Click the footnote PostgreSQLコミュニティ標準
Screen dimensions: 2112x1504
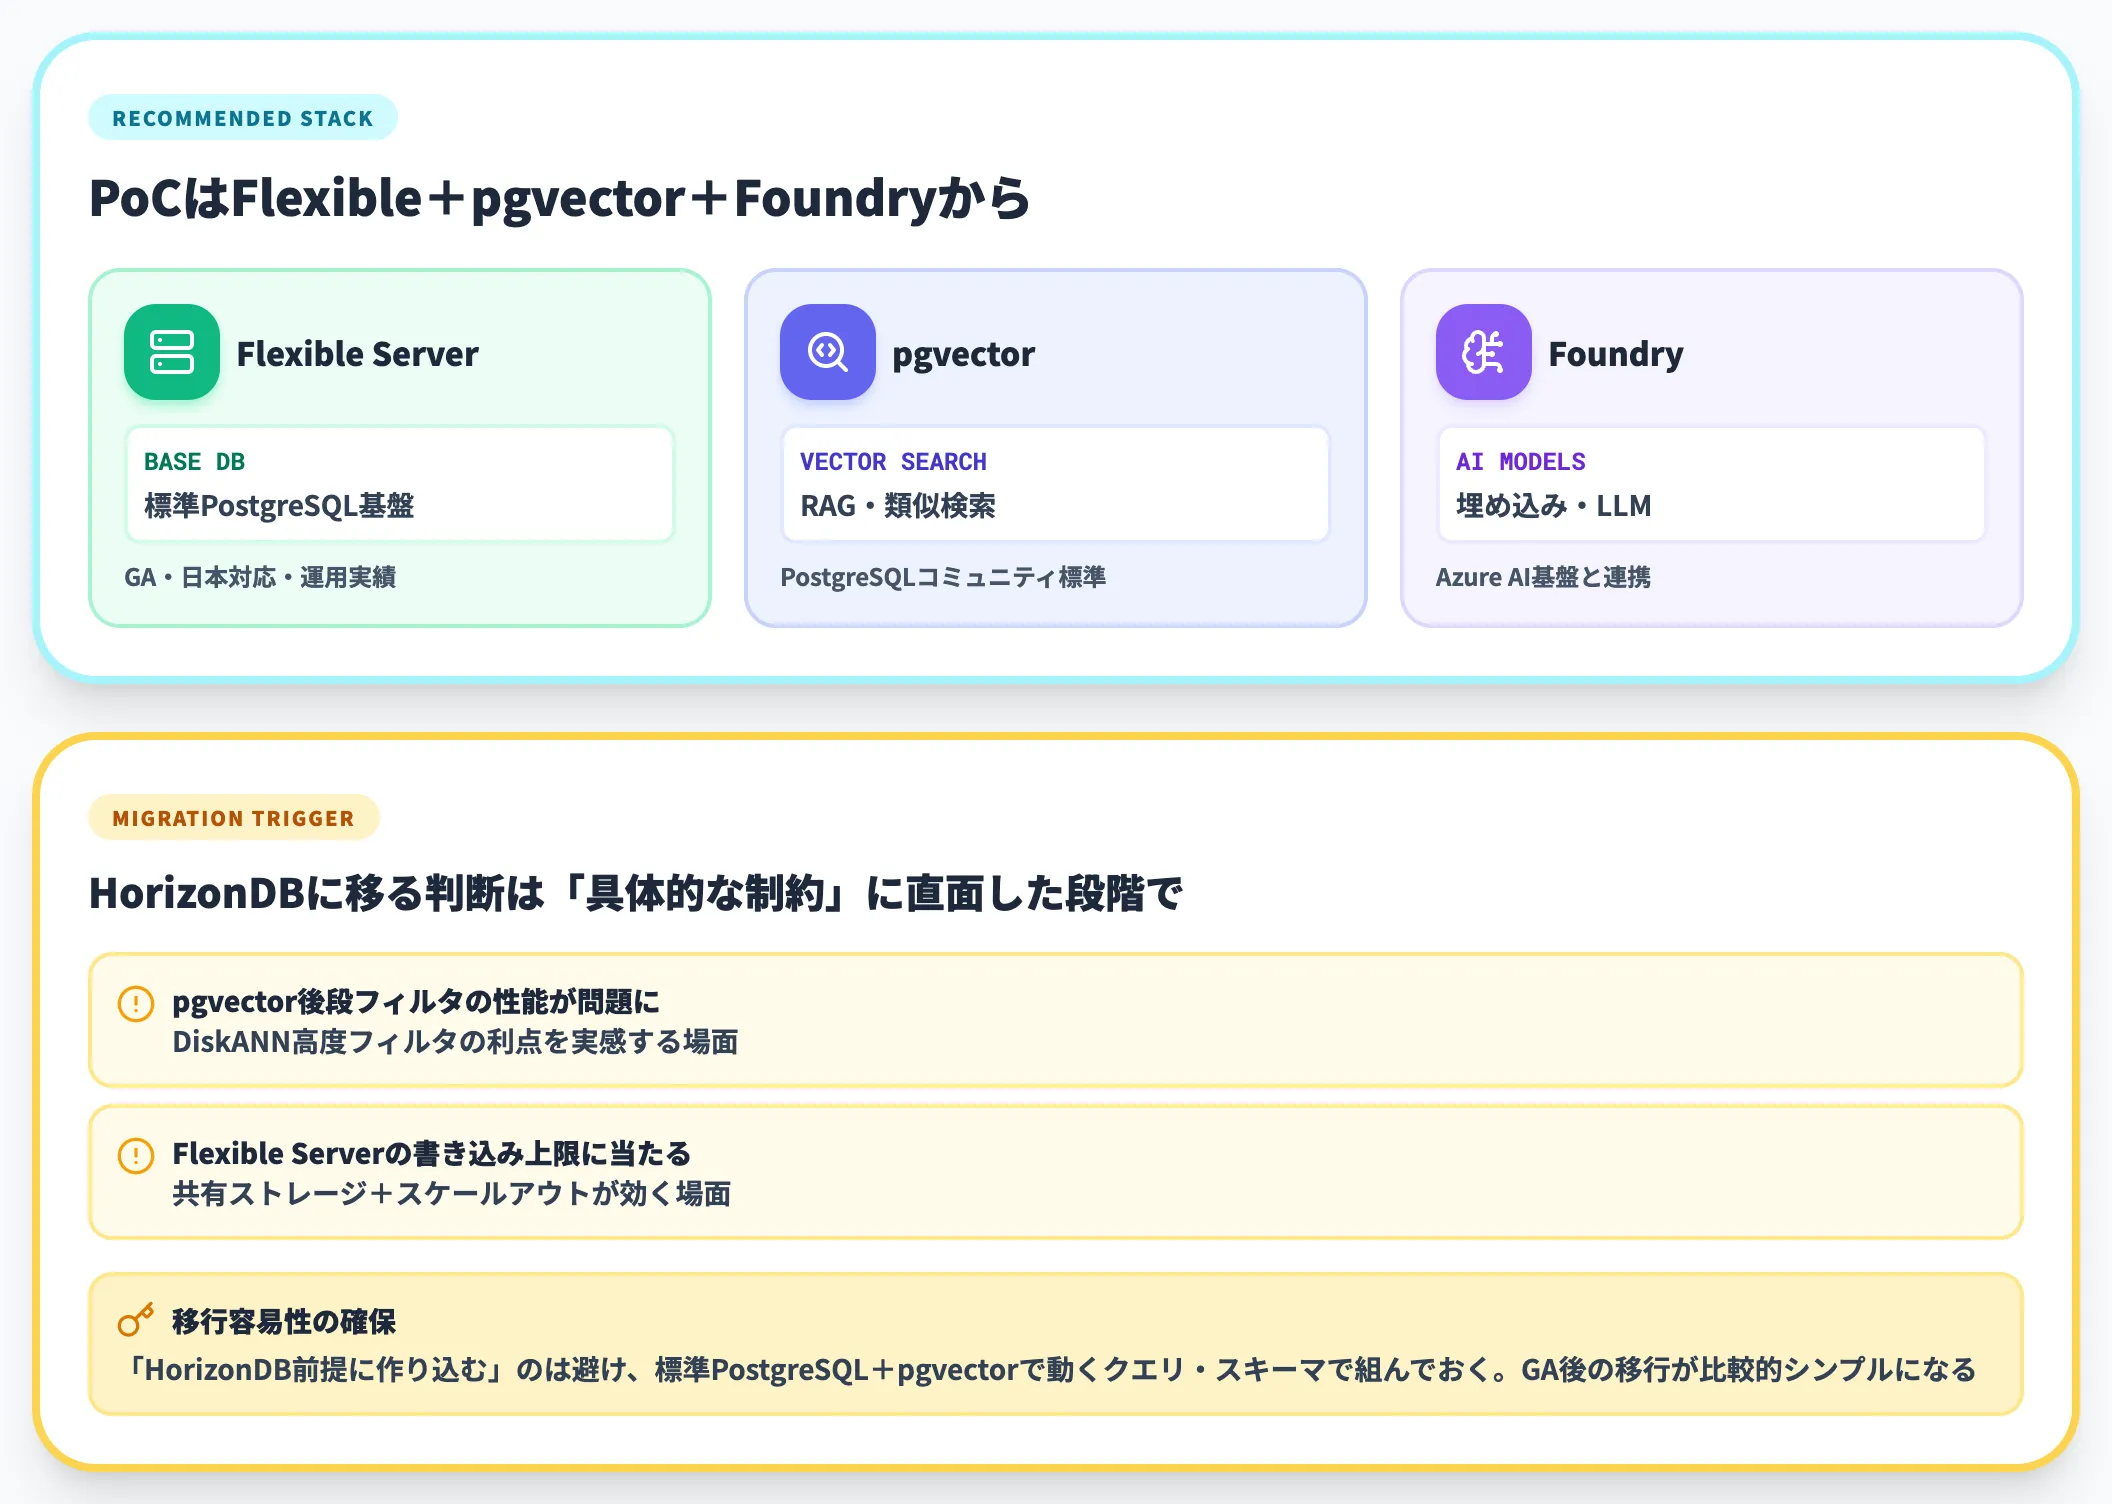943,577
